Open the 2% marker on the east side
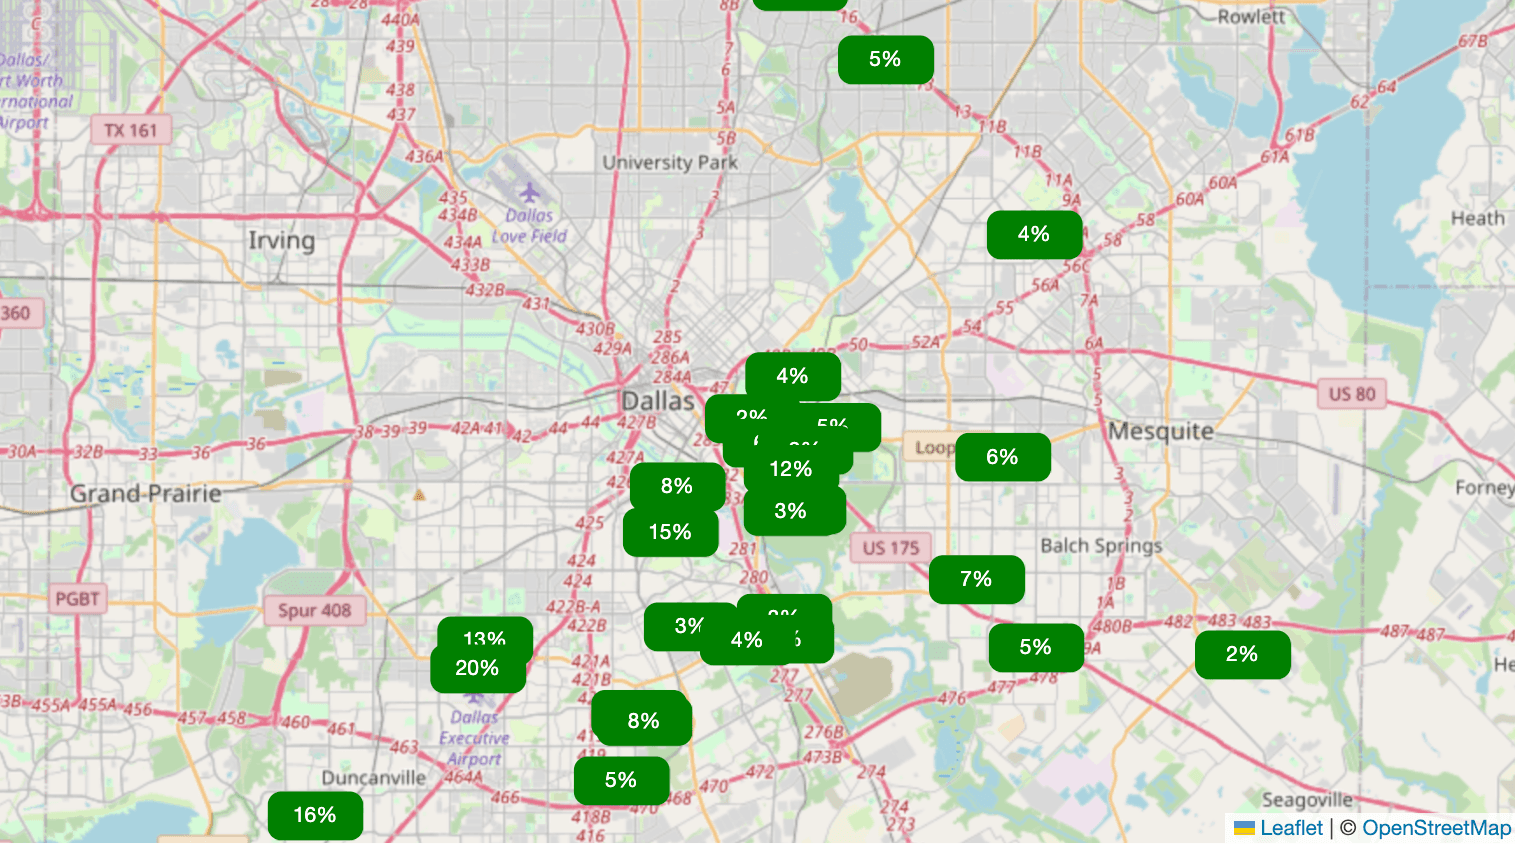 1242,654
